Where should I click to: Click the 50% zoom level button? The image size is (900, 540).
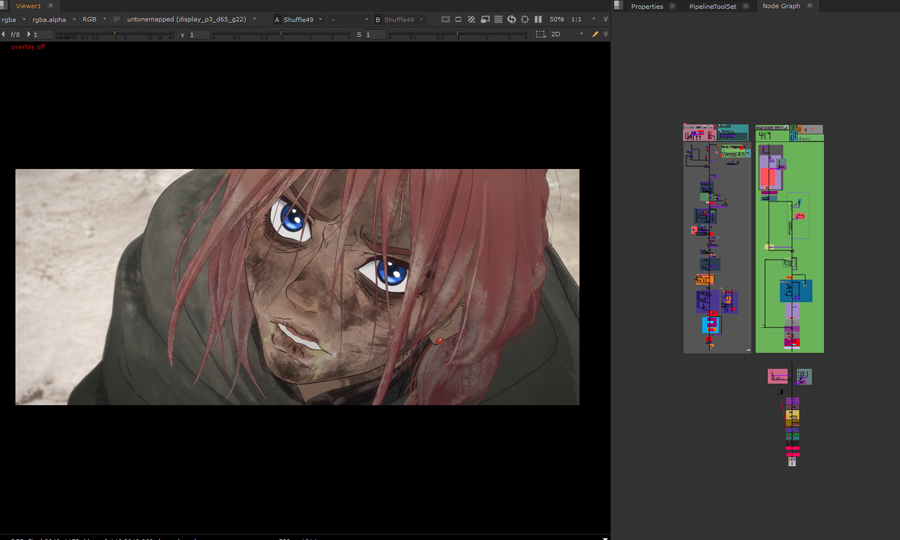coord(556,19)
